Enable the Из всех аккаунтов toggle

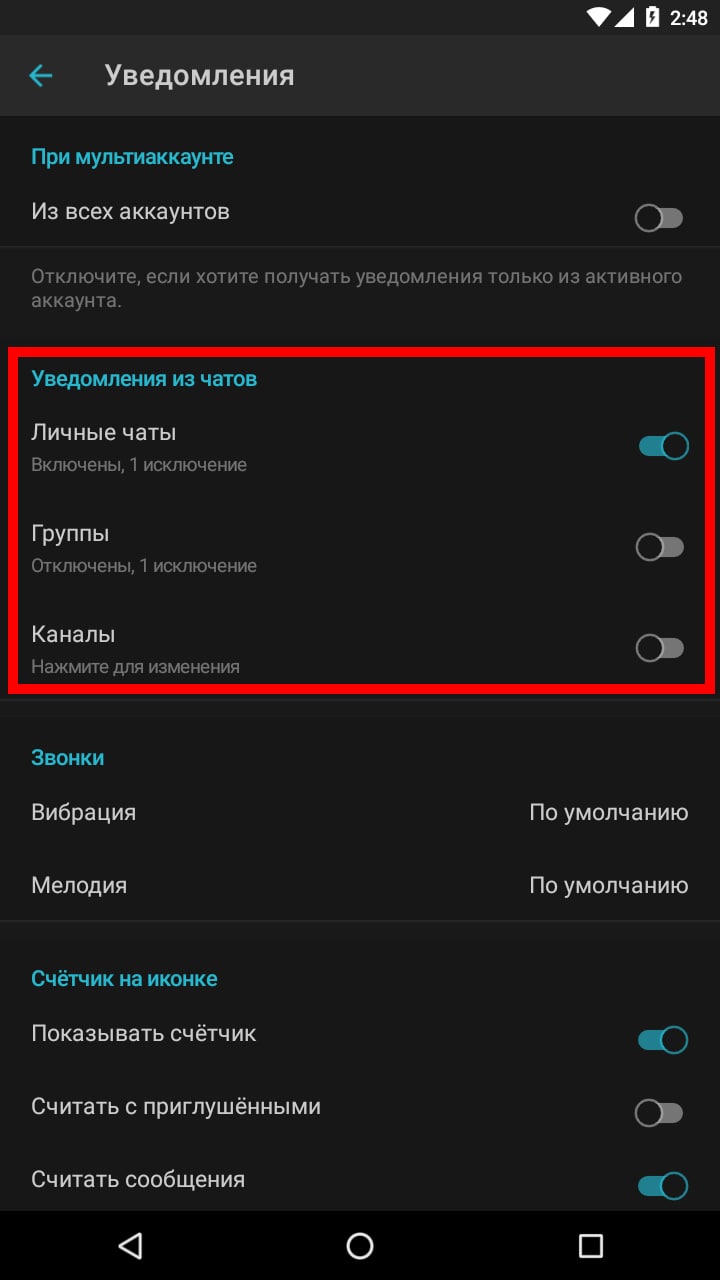click(660, 218)
